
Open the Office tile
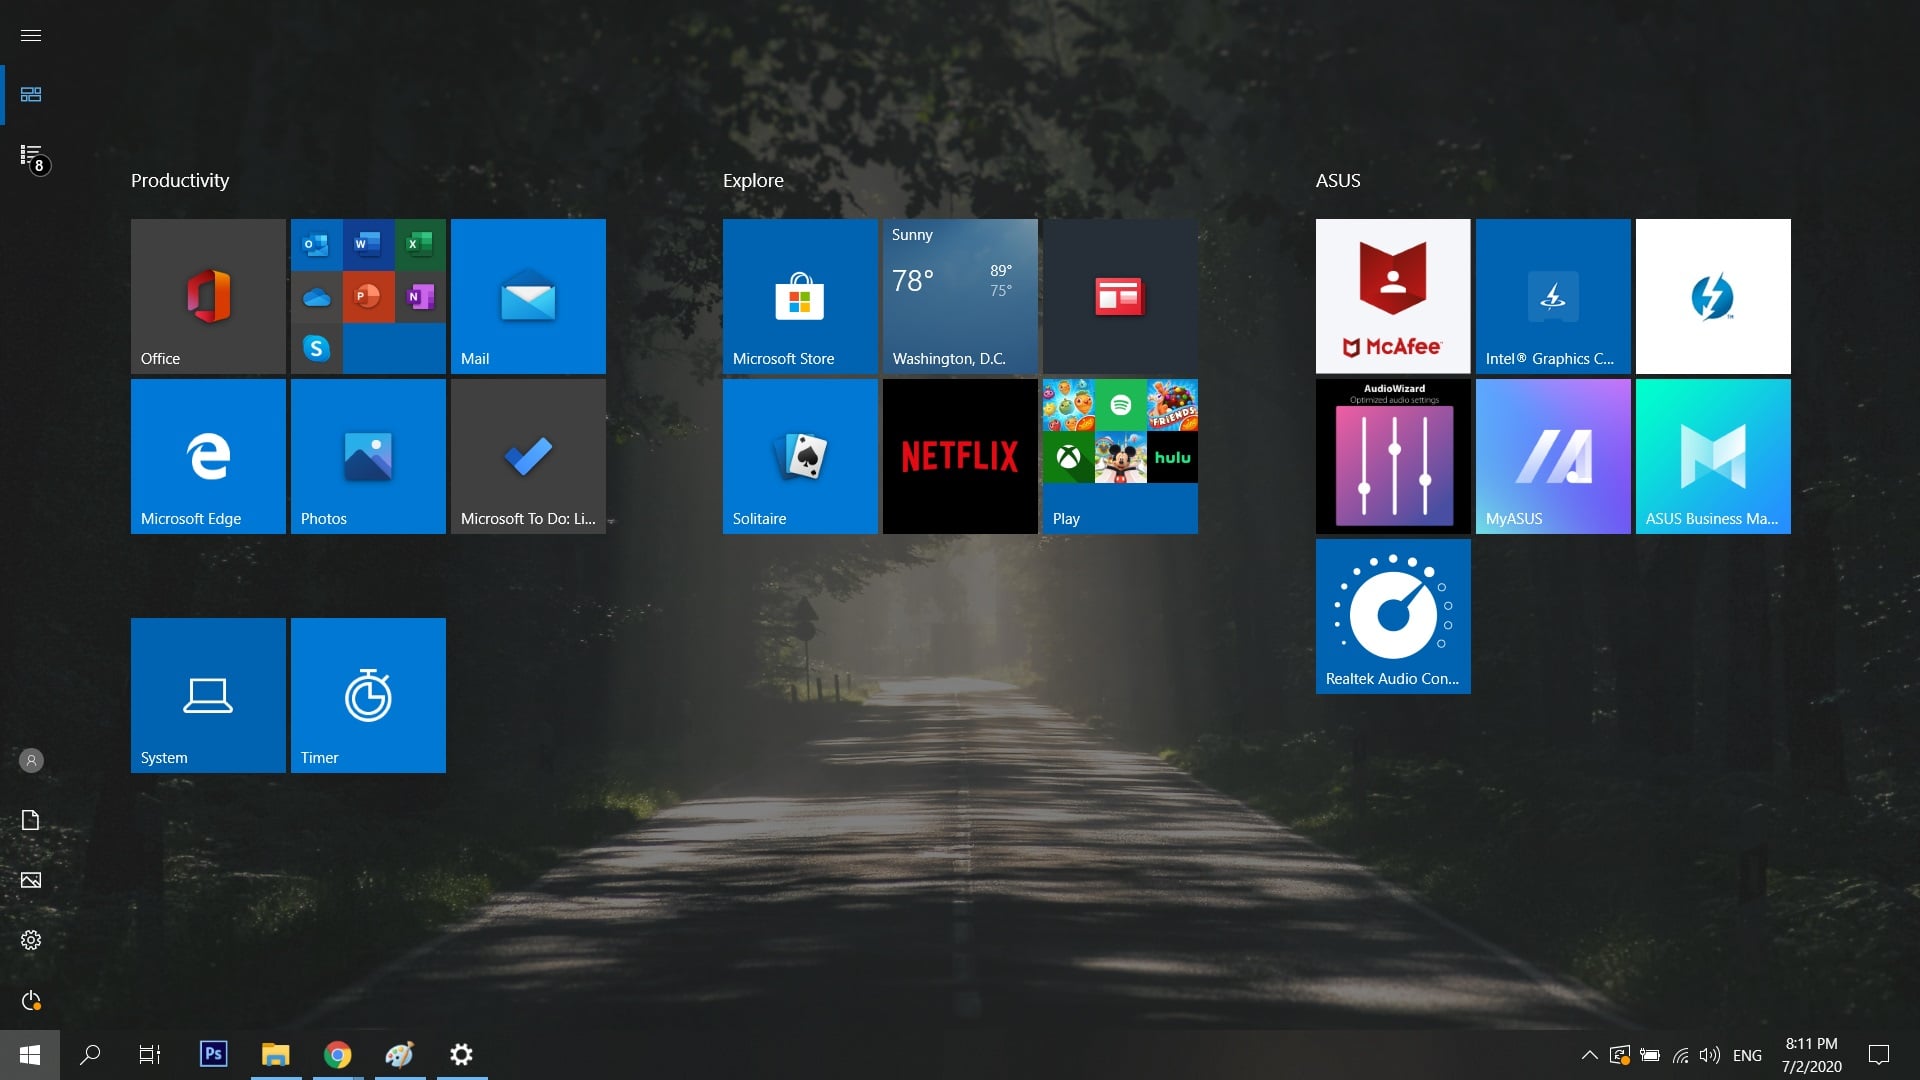(x=208, y=296)
